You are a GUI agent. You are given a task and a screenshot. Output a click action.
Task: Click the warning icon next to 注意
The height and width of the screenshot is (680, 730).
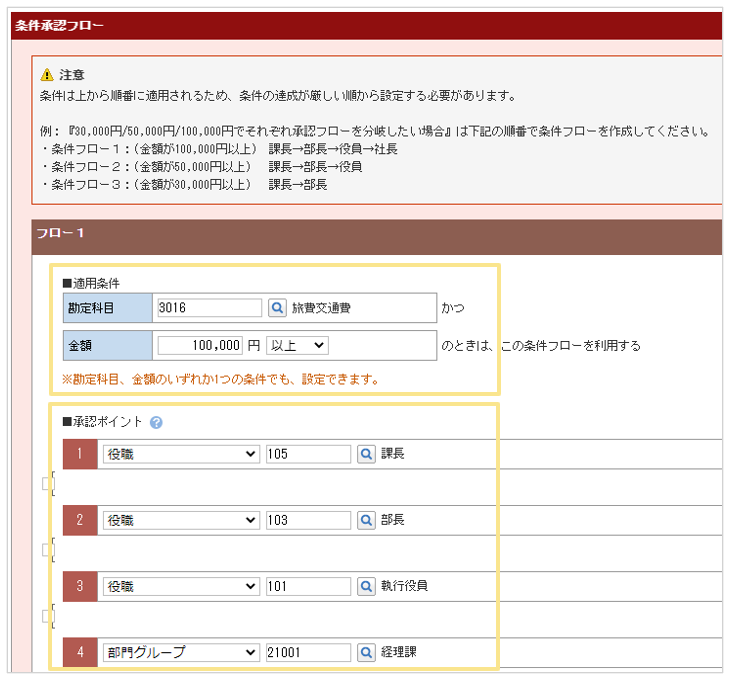(47, 75)
